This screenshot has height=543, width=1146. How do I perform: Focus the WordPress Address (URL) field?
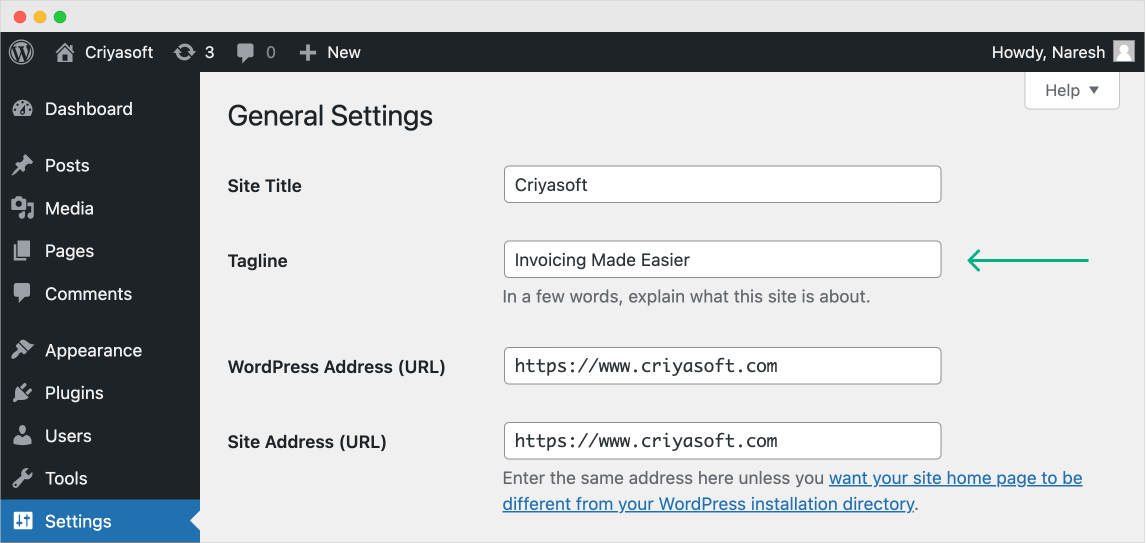pyautogui.click(x=722, y=365)
